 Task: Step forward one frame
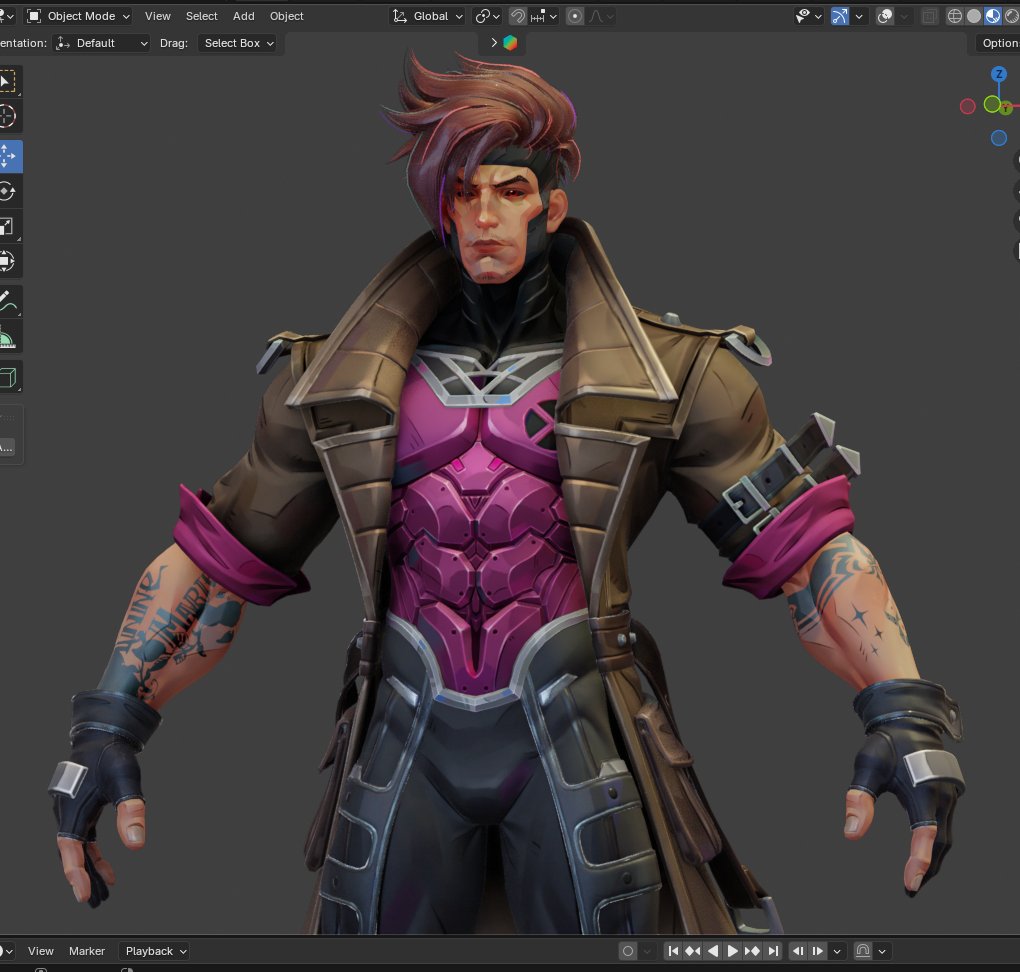tap(818, 951)
